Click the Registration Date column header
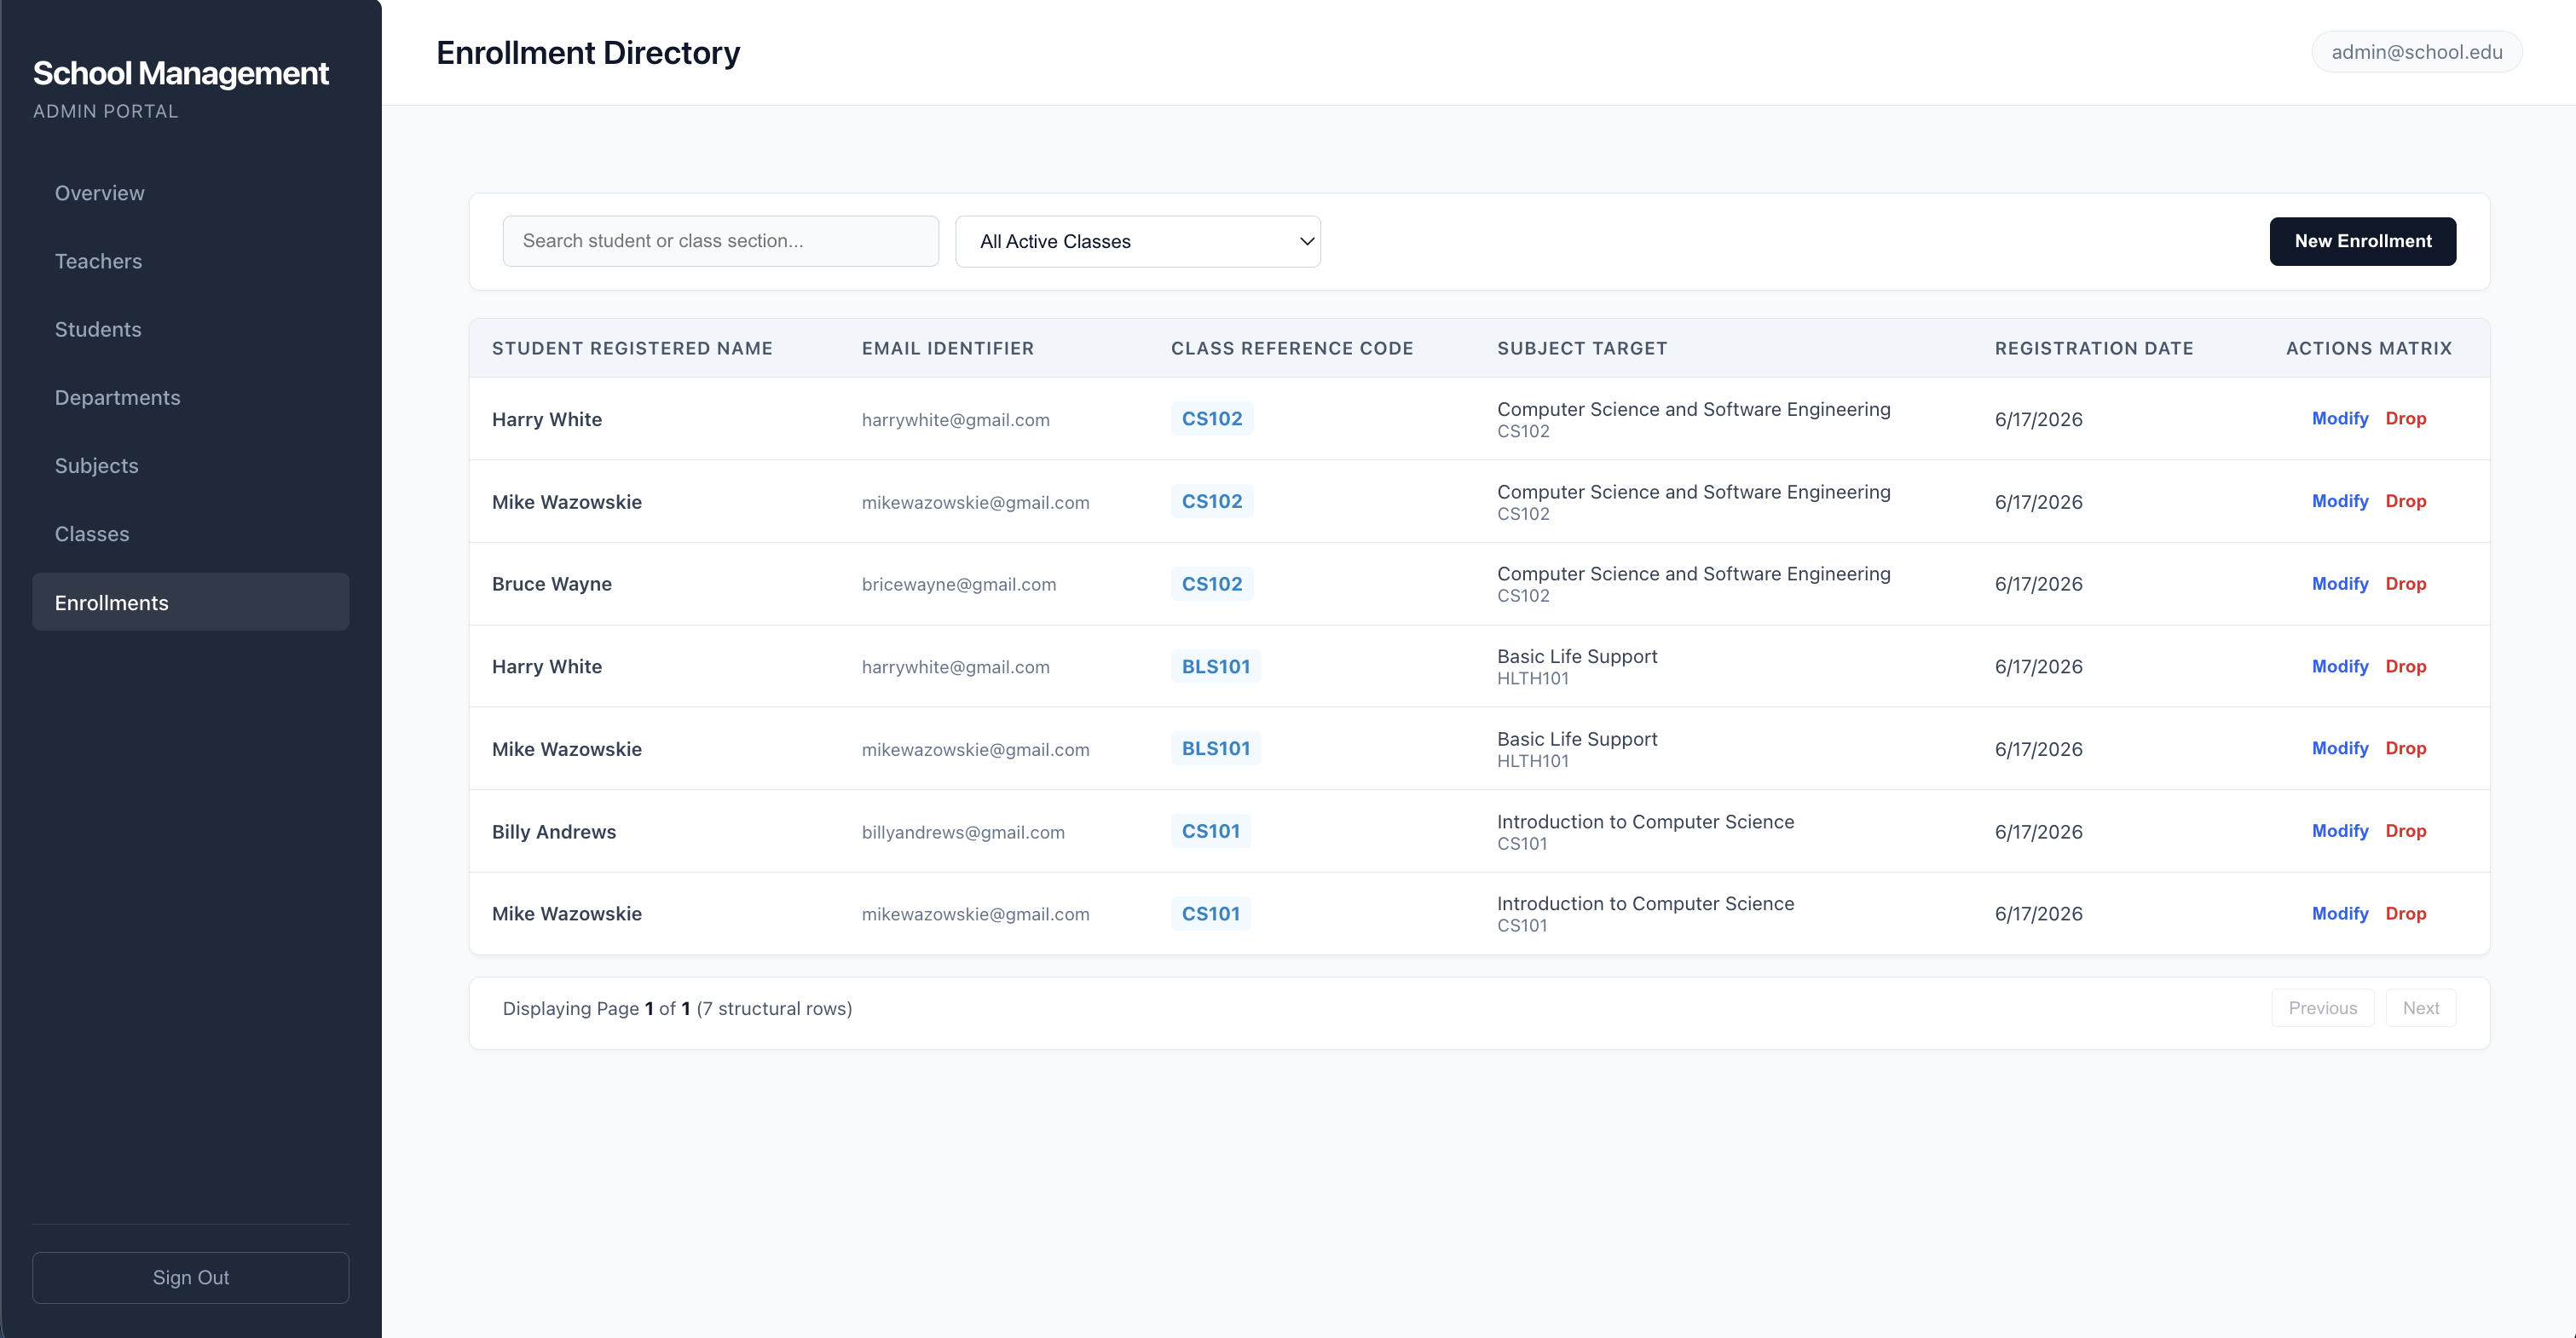Viewport: 2576px width, 1338px height. pyautogui.click(x=2094, y=348)
